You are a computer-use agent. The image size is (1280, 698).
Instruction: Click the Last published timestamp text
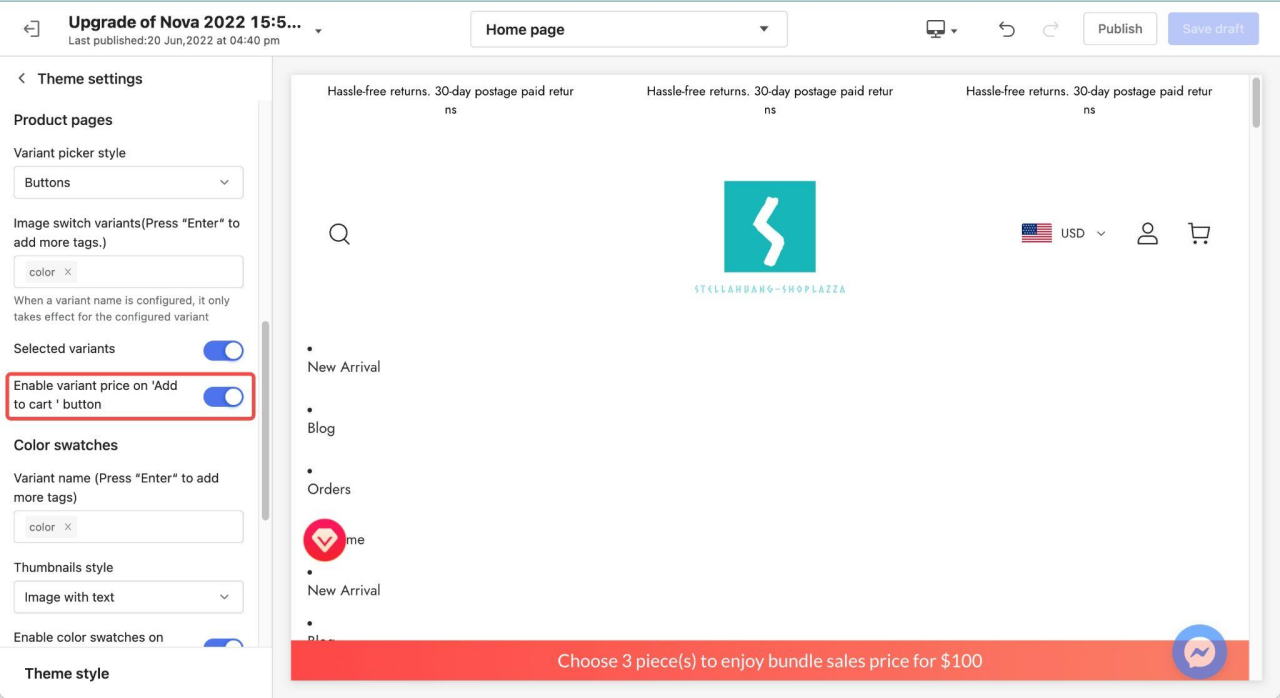point(174,41)
